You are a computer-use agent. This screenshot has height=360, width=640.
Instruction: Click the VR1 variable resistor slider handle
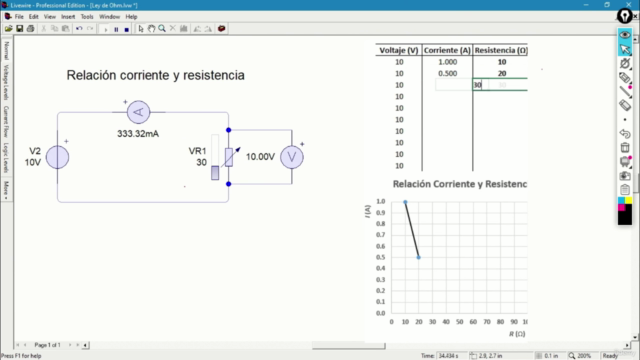click(215, 173)
